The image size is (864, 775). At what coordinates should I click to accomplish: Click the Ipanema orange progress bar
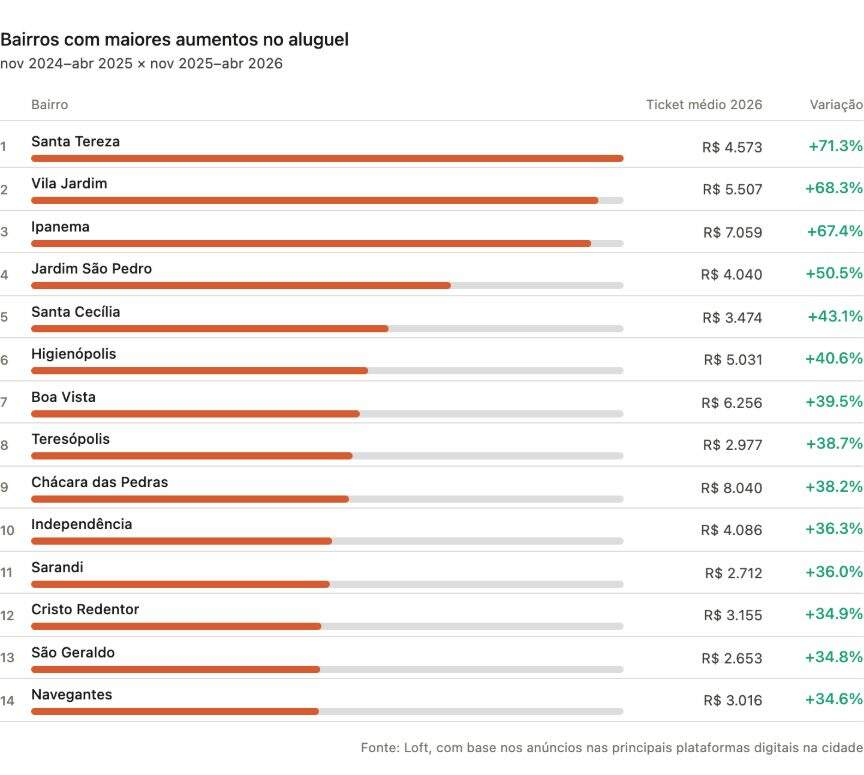[311, 244]
